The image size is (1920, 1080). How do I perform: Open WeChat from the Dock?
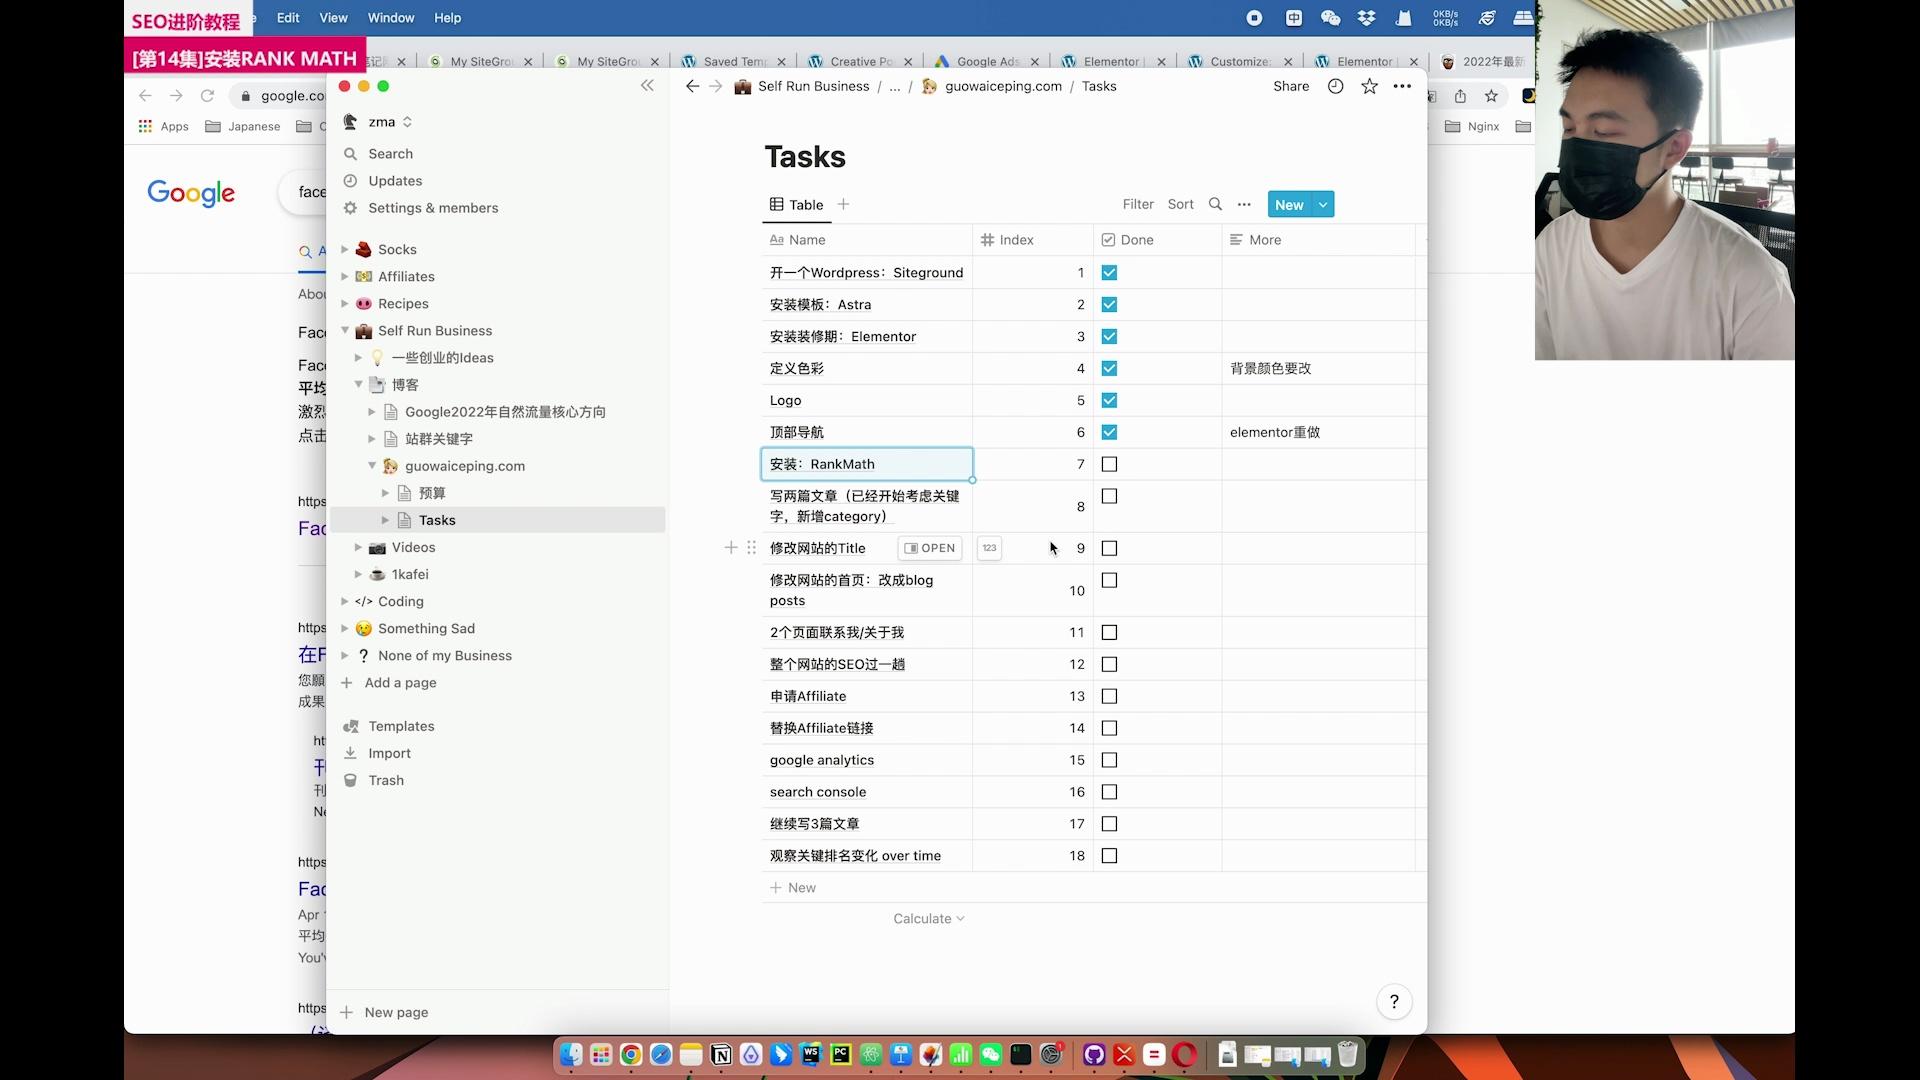click(x=991, y=1054)
